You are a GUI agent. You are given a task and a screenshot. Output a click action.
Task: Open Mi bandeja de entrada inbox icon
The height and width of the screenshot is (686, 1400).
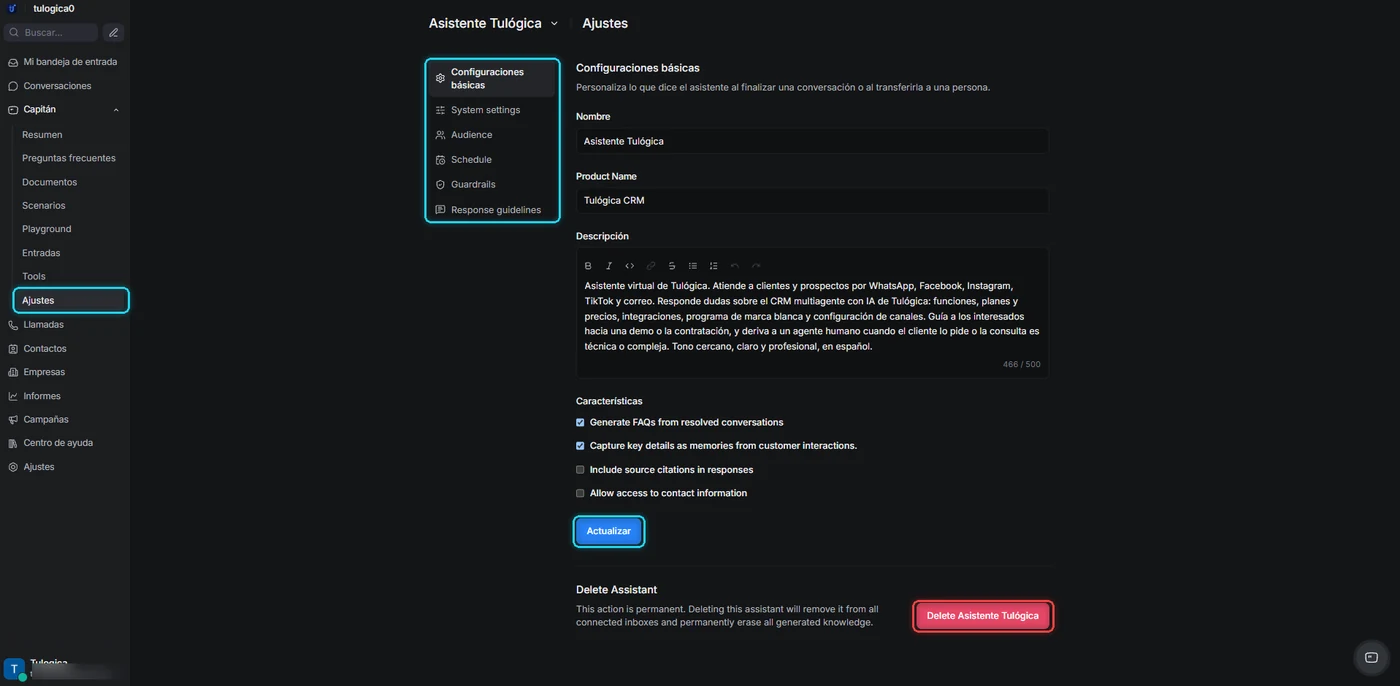13,62
